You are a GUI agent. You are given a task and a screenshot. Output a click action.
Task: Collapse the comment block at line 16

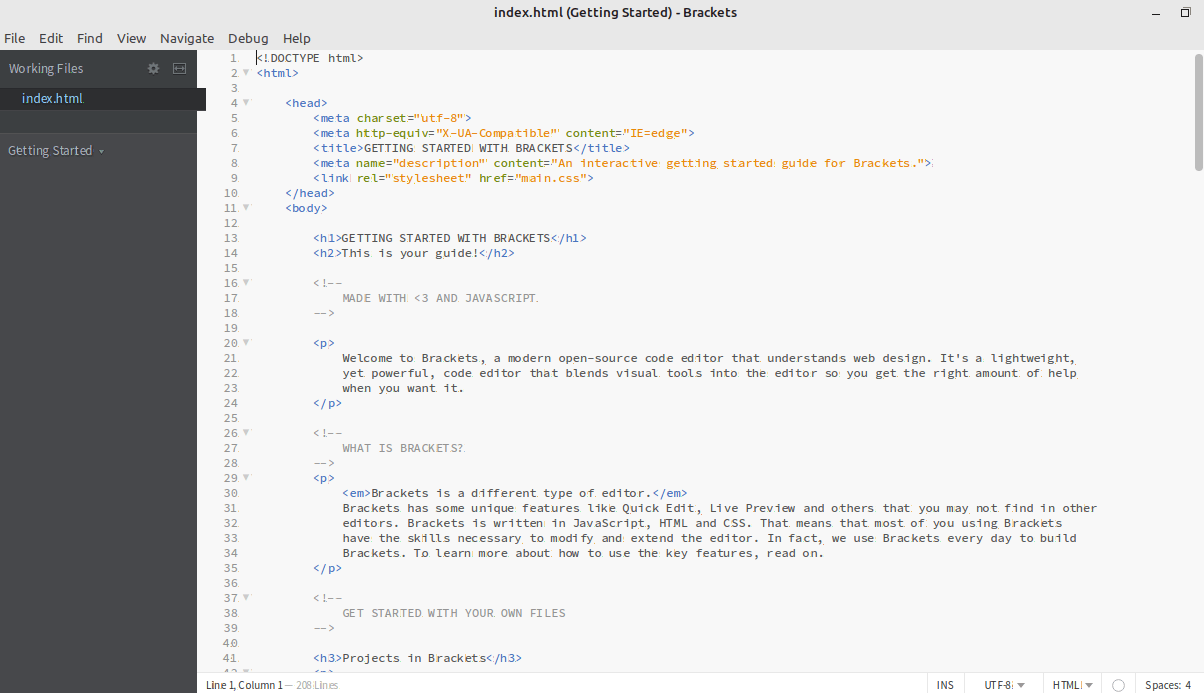pyautogui.click(x=246, y=282)
